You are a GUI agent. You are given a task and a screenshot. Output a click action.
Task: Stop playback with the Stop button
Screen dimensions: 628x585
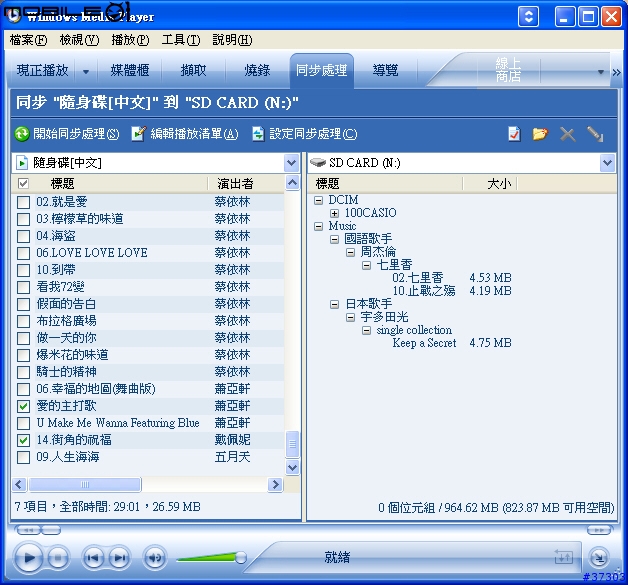tap(58, 557)
